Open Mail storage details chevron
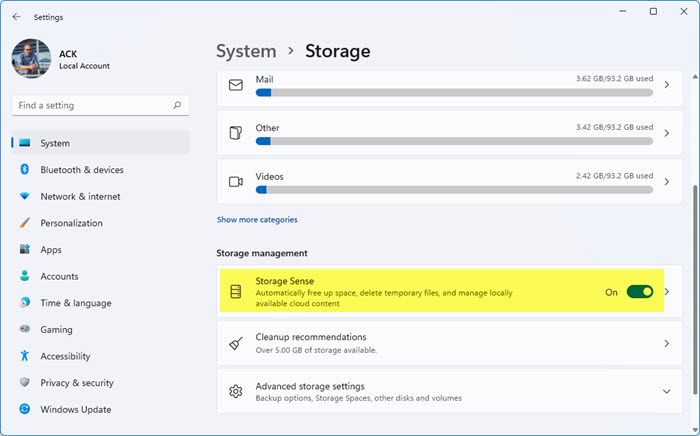The height and width of the screenshot is (436, 700). [667, 84]
